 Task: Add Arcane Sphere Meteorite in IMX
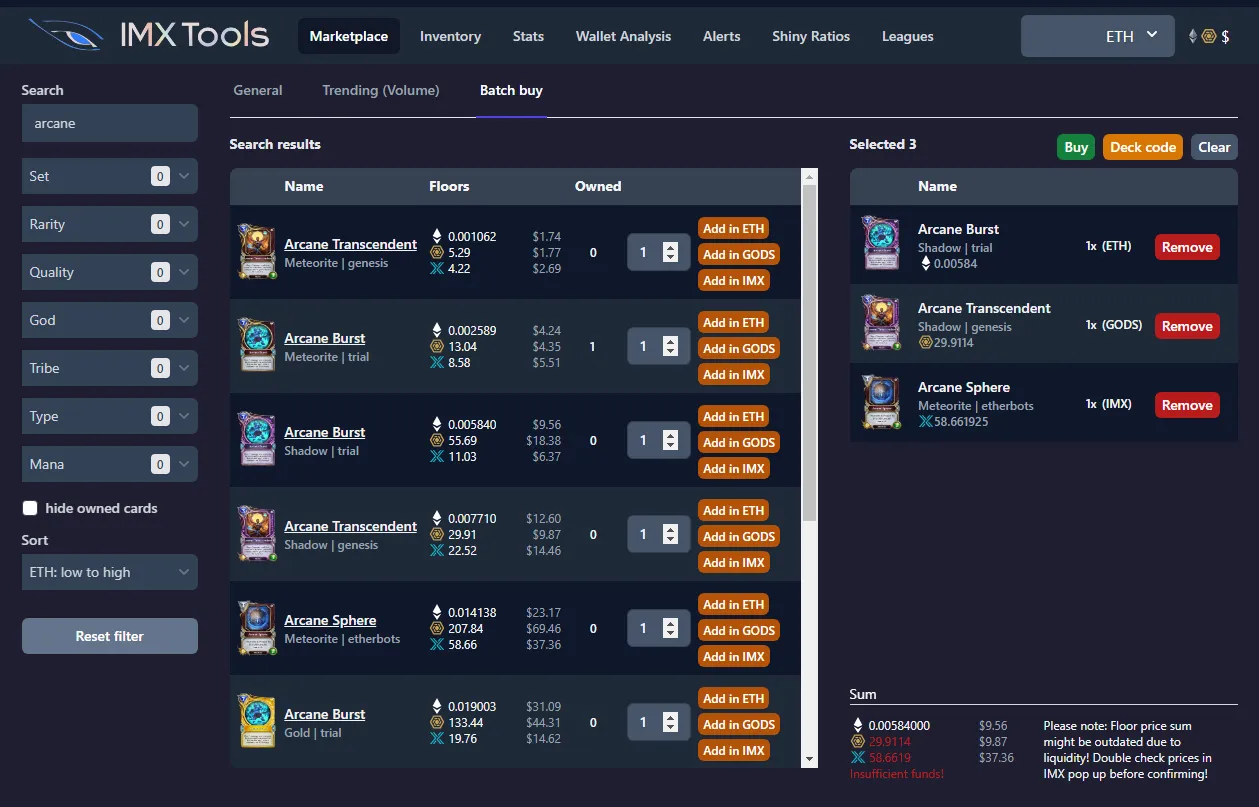pyautogui.click(x=733, y=657)
